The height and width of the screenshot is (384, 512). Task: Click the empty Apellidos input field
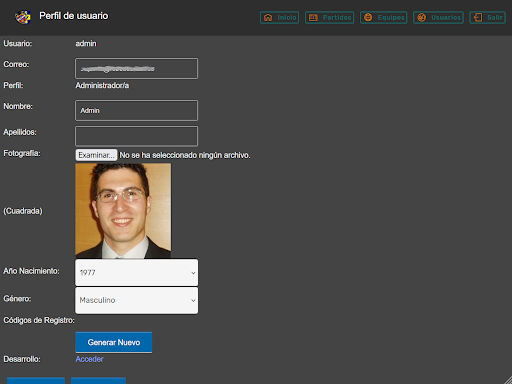136,136
